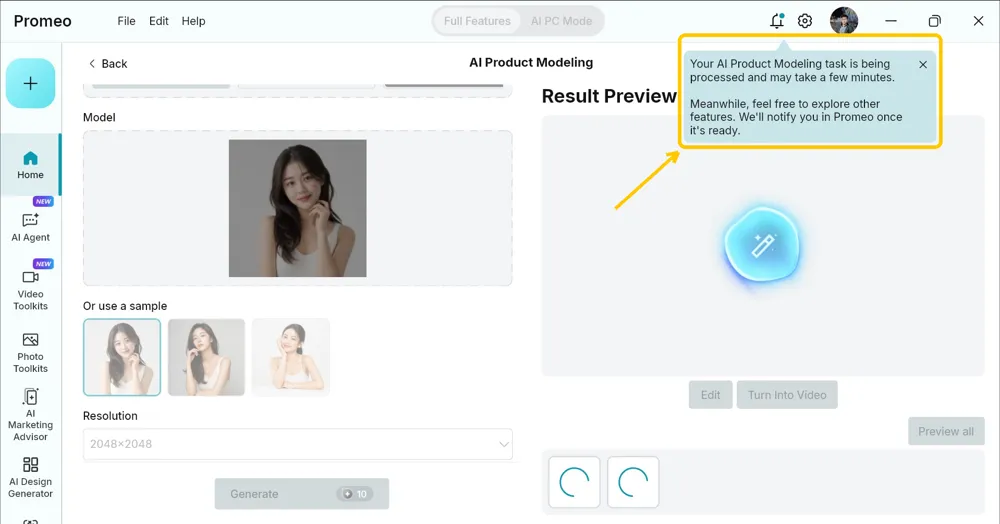
Task: Click the 'Or use a sample' label
Action: [125, 306]
